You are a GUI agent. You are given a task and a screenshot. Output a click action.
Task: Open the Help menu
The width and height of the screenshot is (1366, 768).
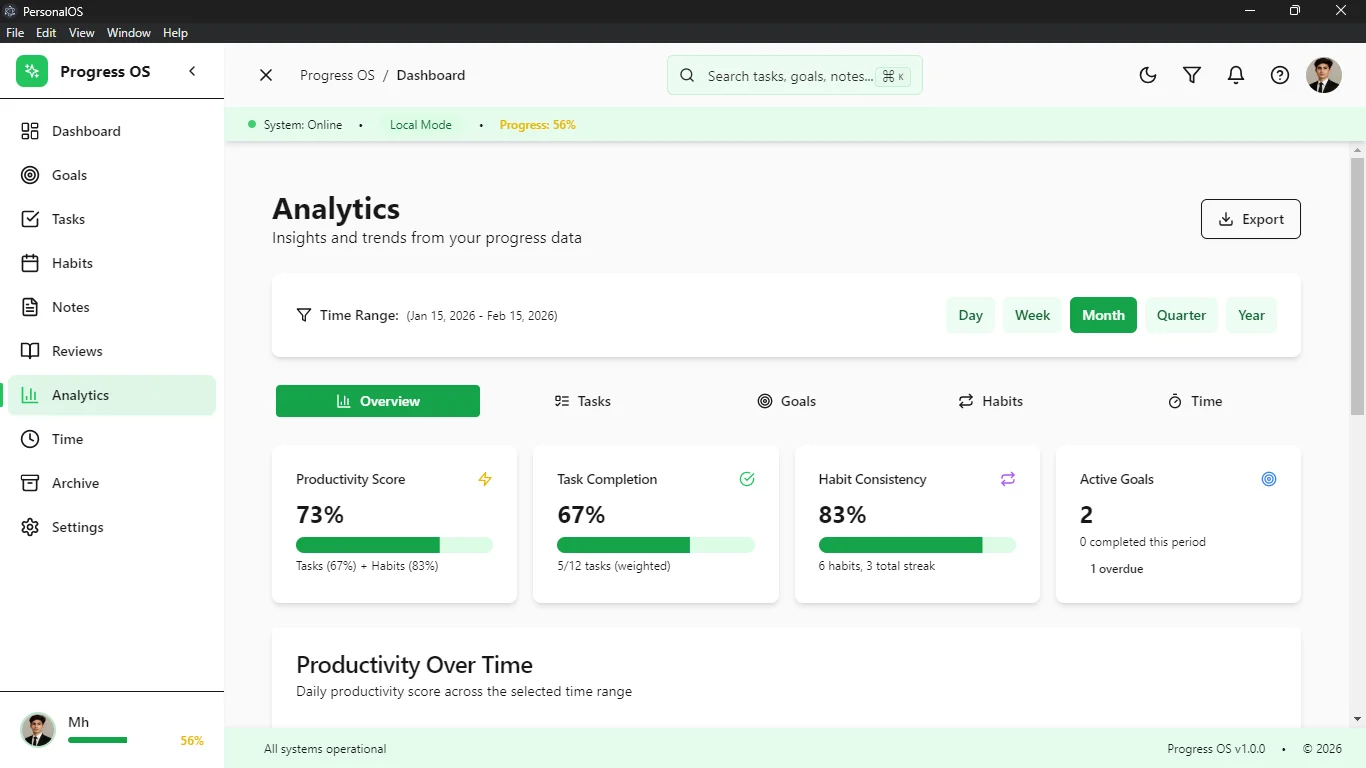coord(175,33)
